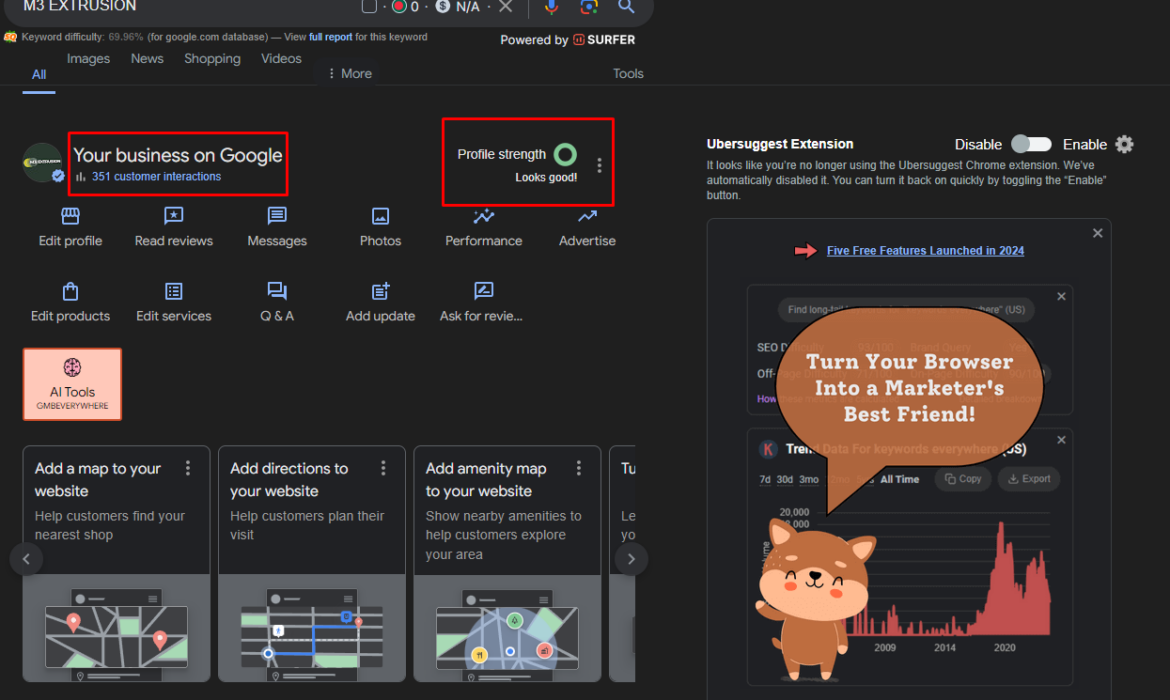Clear the search query X icon
Image resolution: width=1170 pixels, height=700 pixels.
click(506, 6)
